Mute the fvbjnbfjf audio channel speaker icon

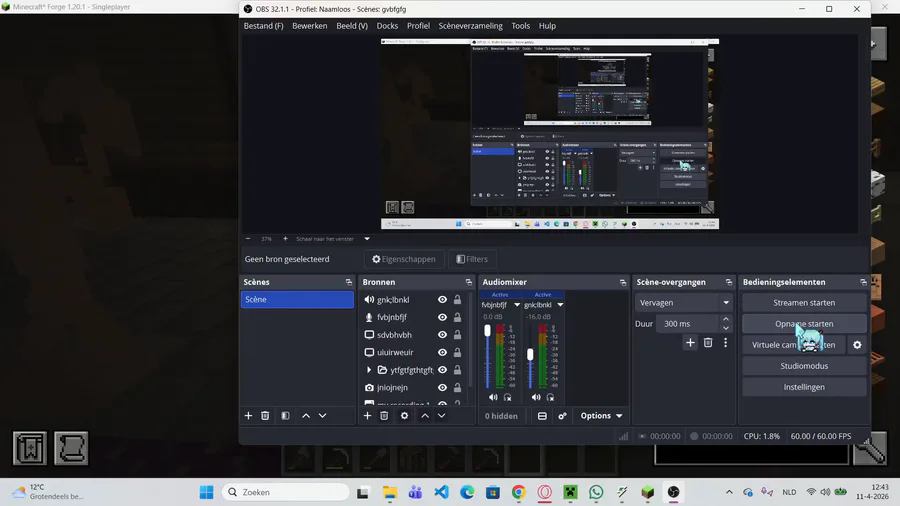pyautogui.click(x=493, y=397)
